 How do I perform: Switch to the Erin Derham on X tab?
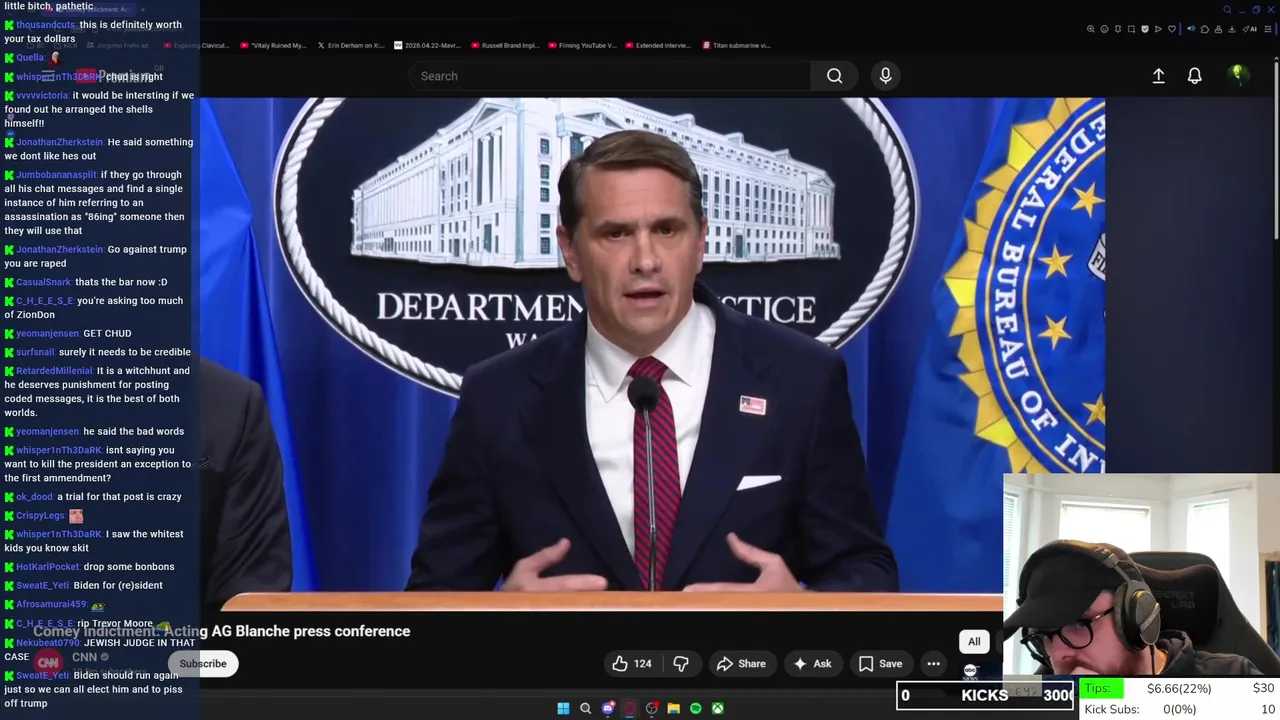350,45
